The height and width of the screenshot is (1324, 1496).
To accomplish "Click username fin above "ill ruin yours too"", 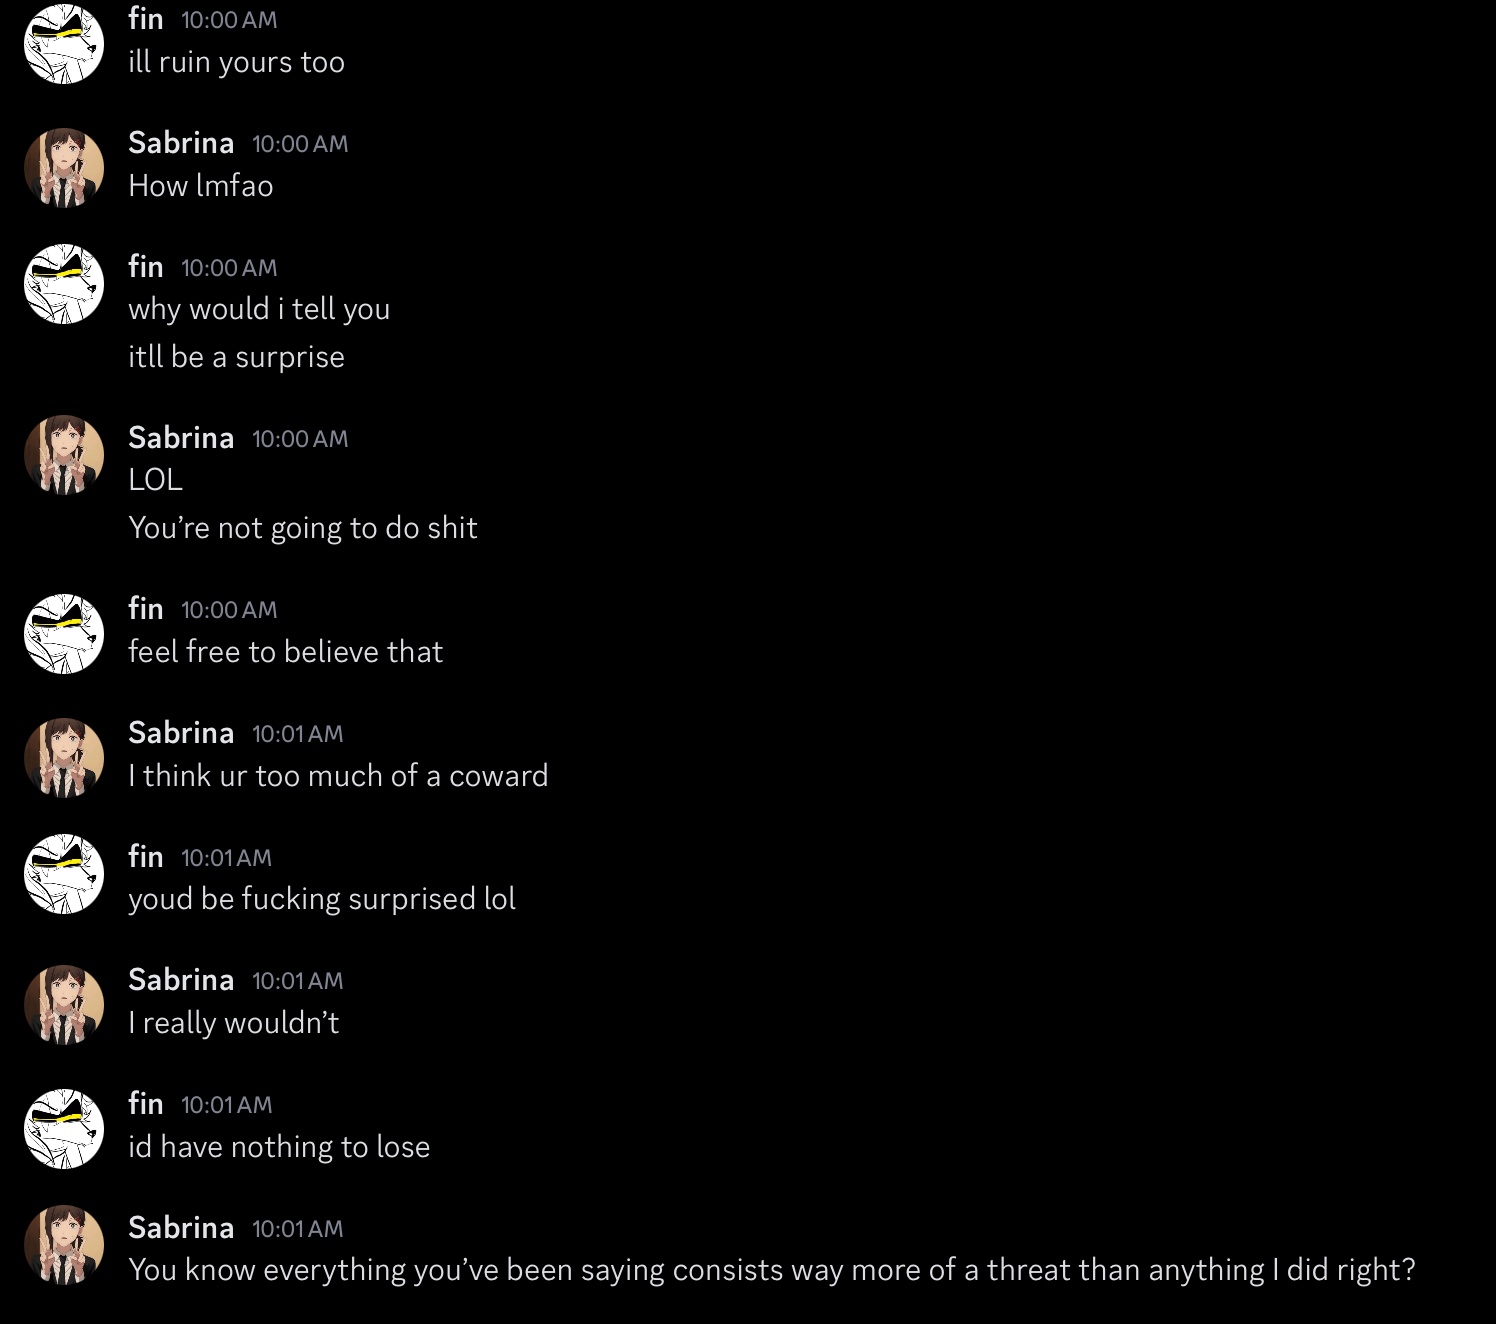I will (x=146, y=18).
